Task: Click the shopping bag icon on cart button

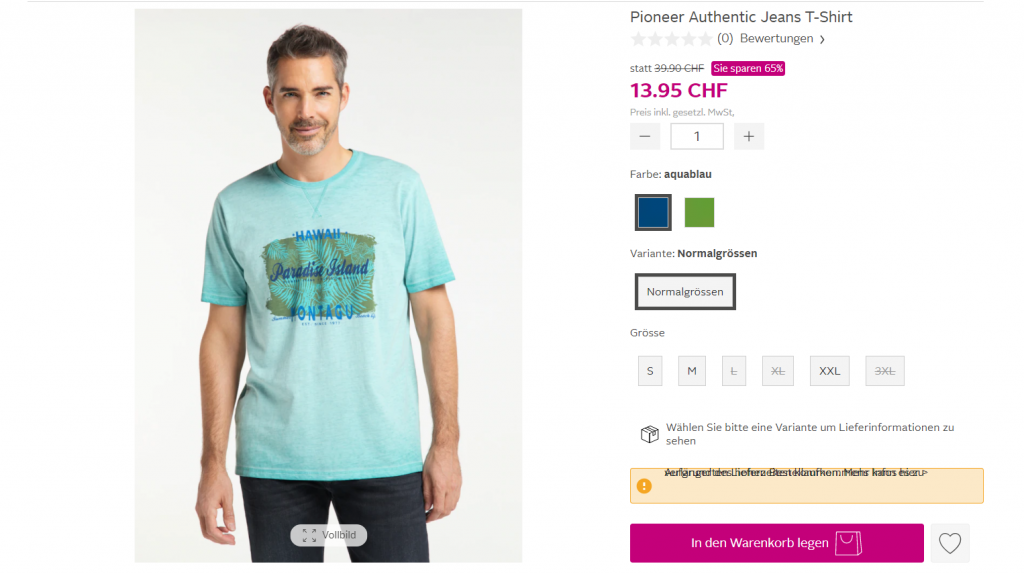Action: coord(848,543)
